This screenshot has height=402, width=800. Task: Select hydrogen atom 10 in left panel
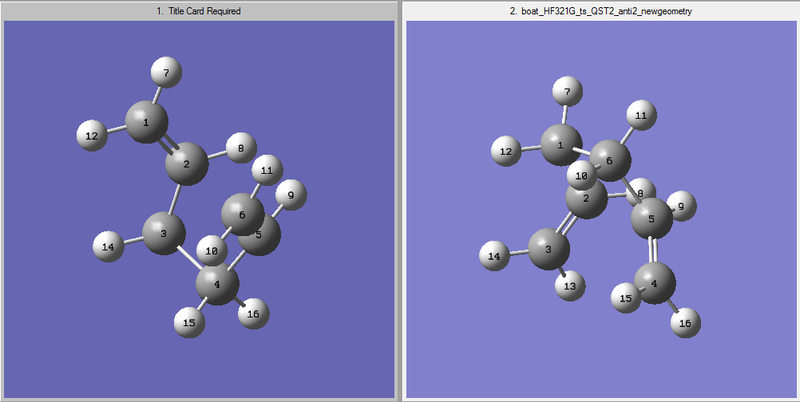point(212,250)
